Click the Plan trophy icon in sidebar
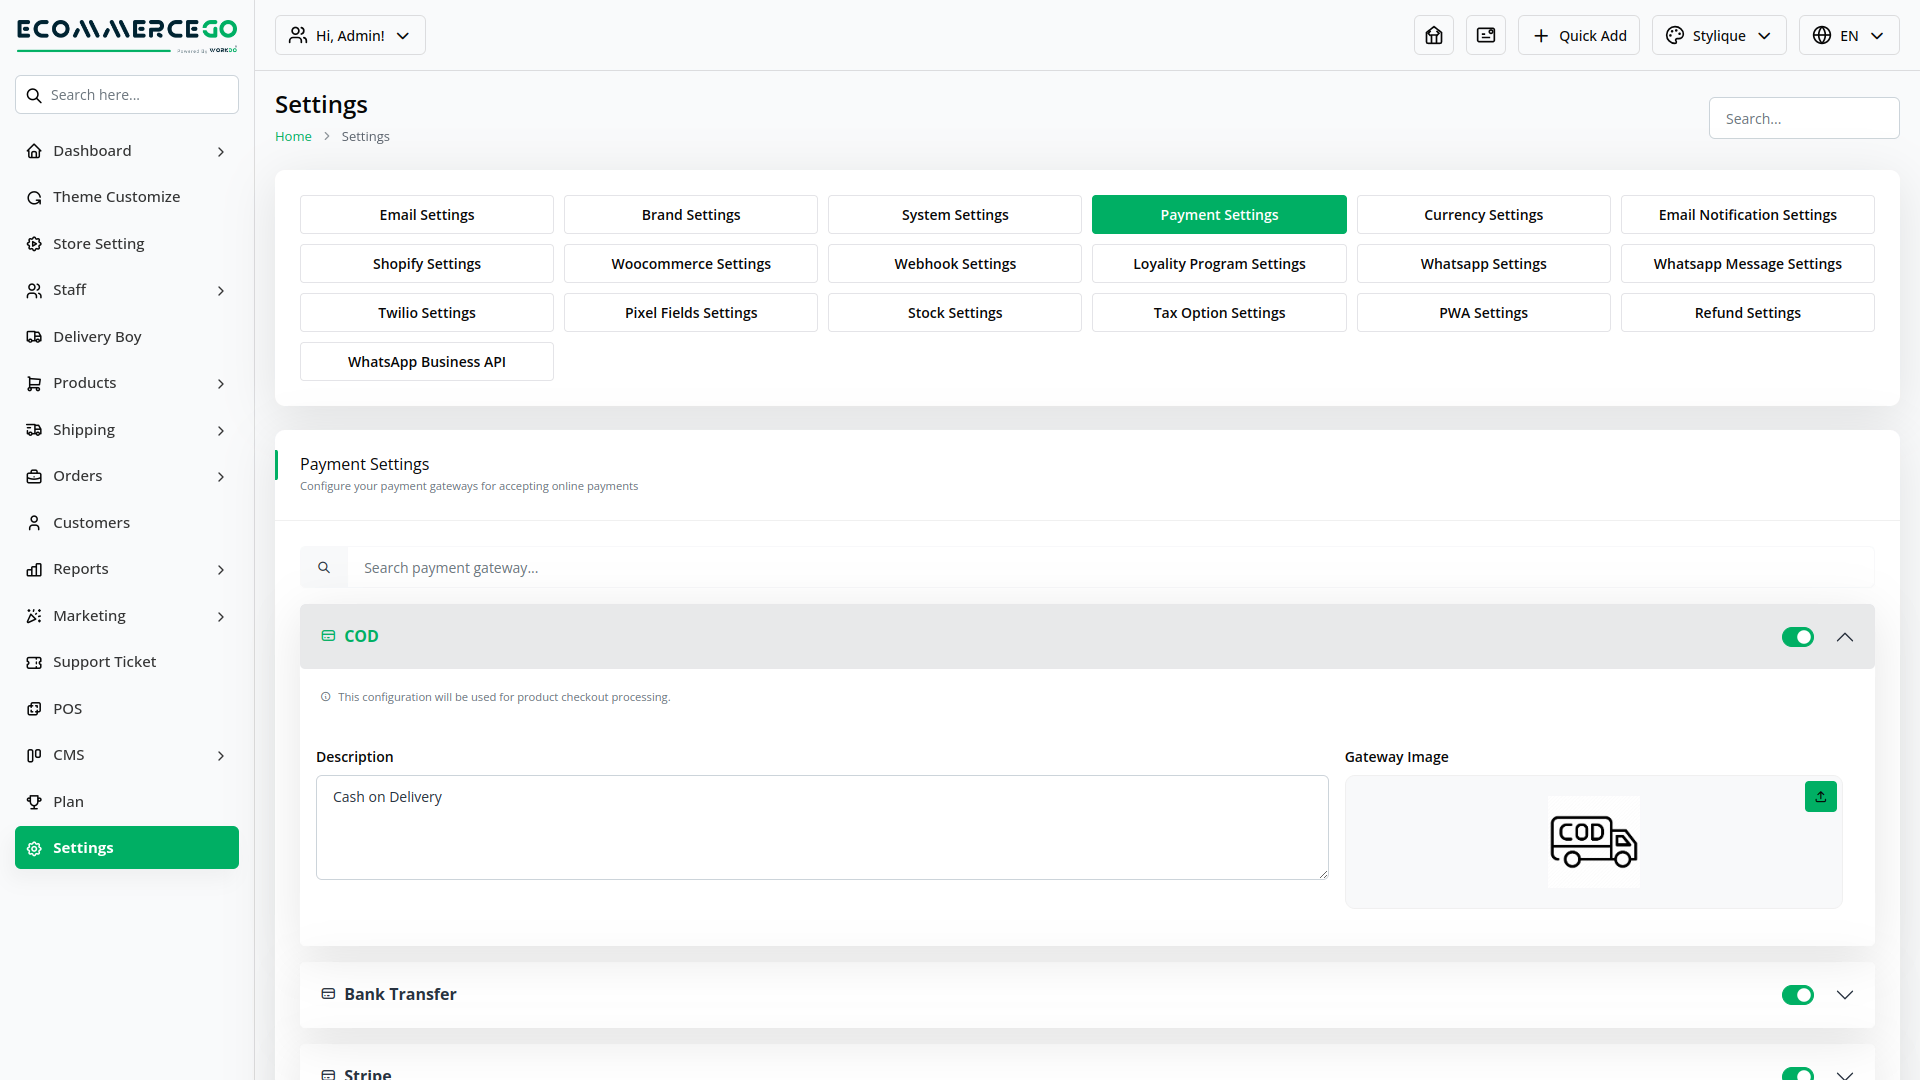 click(34, 802)
